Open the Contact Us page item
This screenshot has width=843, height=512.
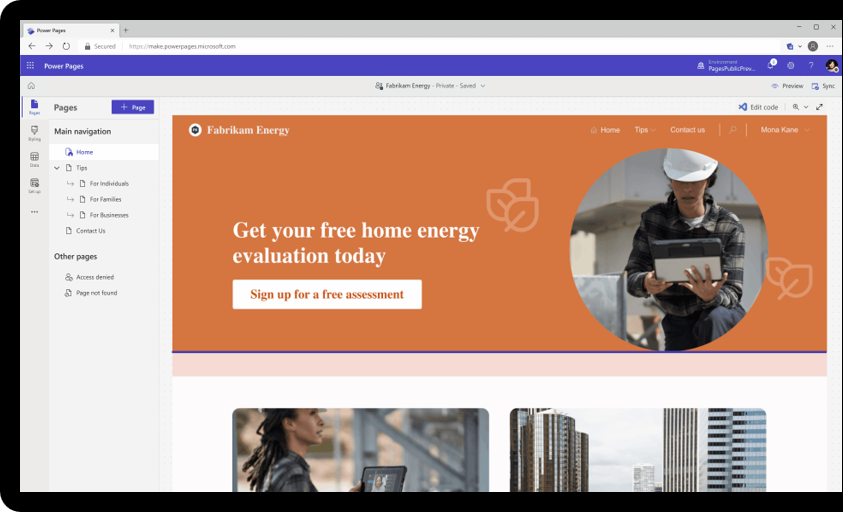[x=90, y=231]
